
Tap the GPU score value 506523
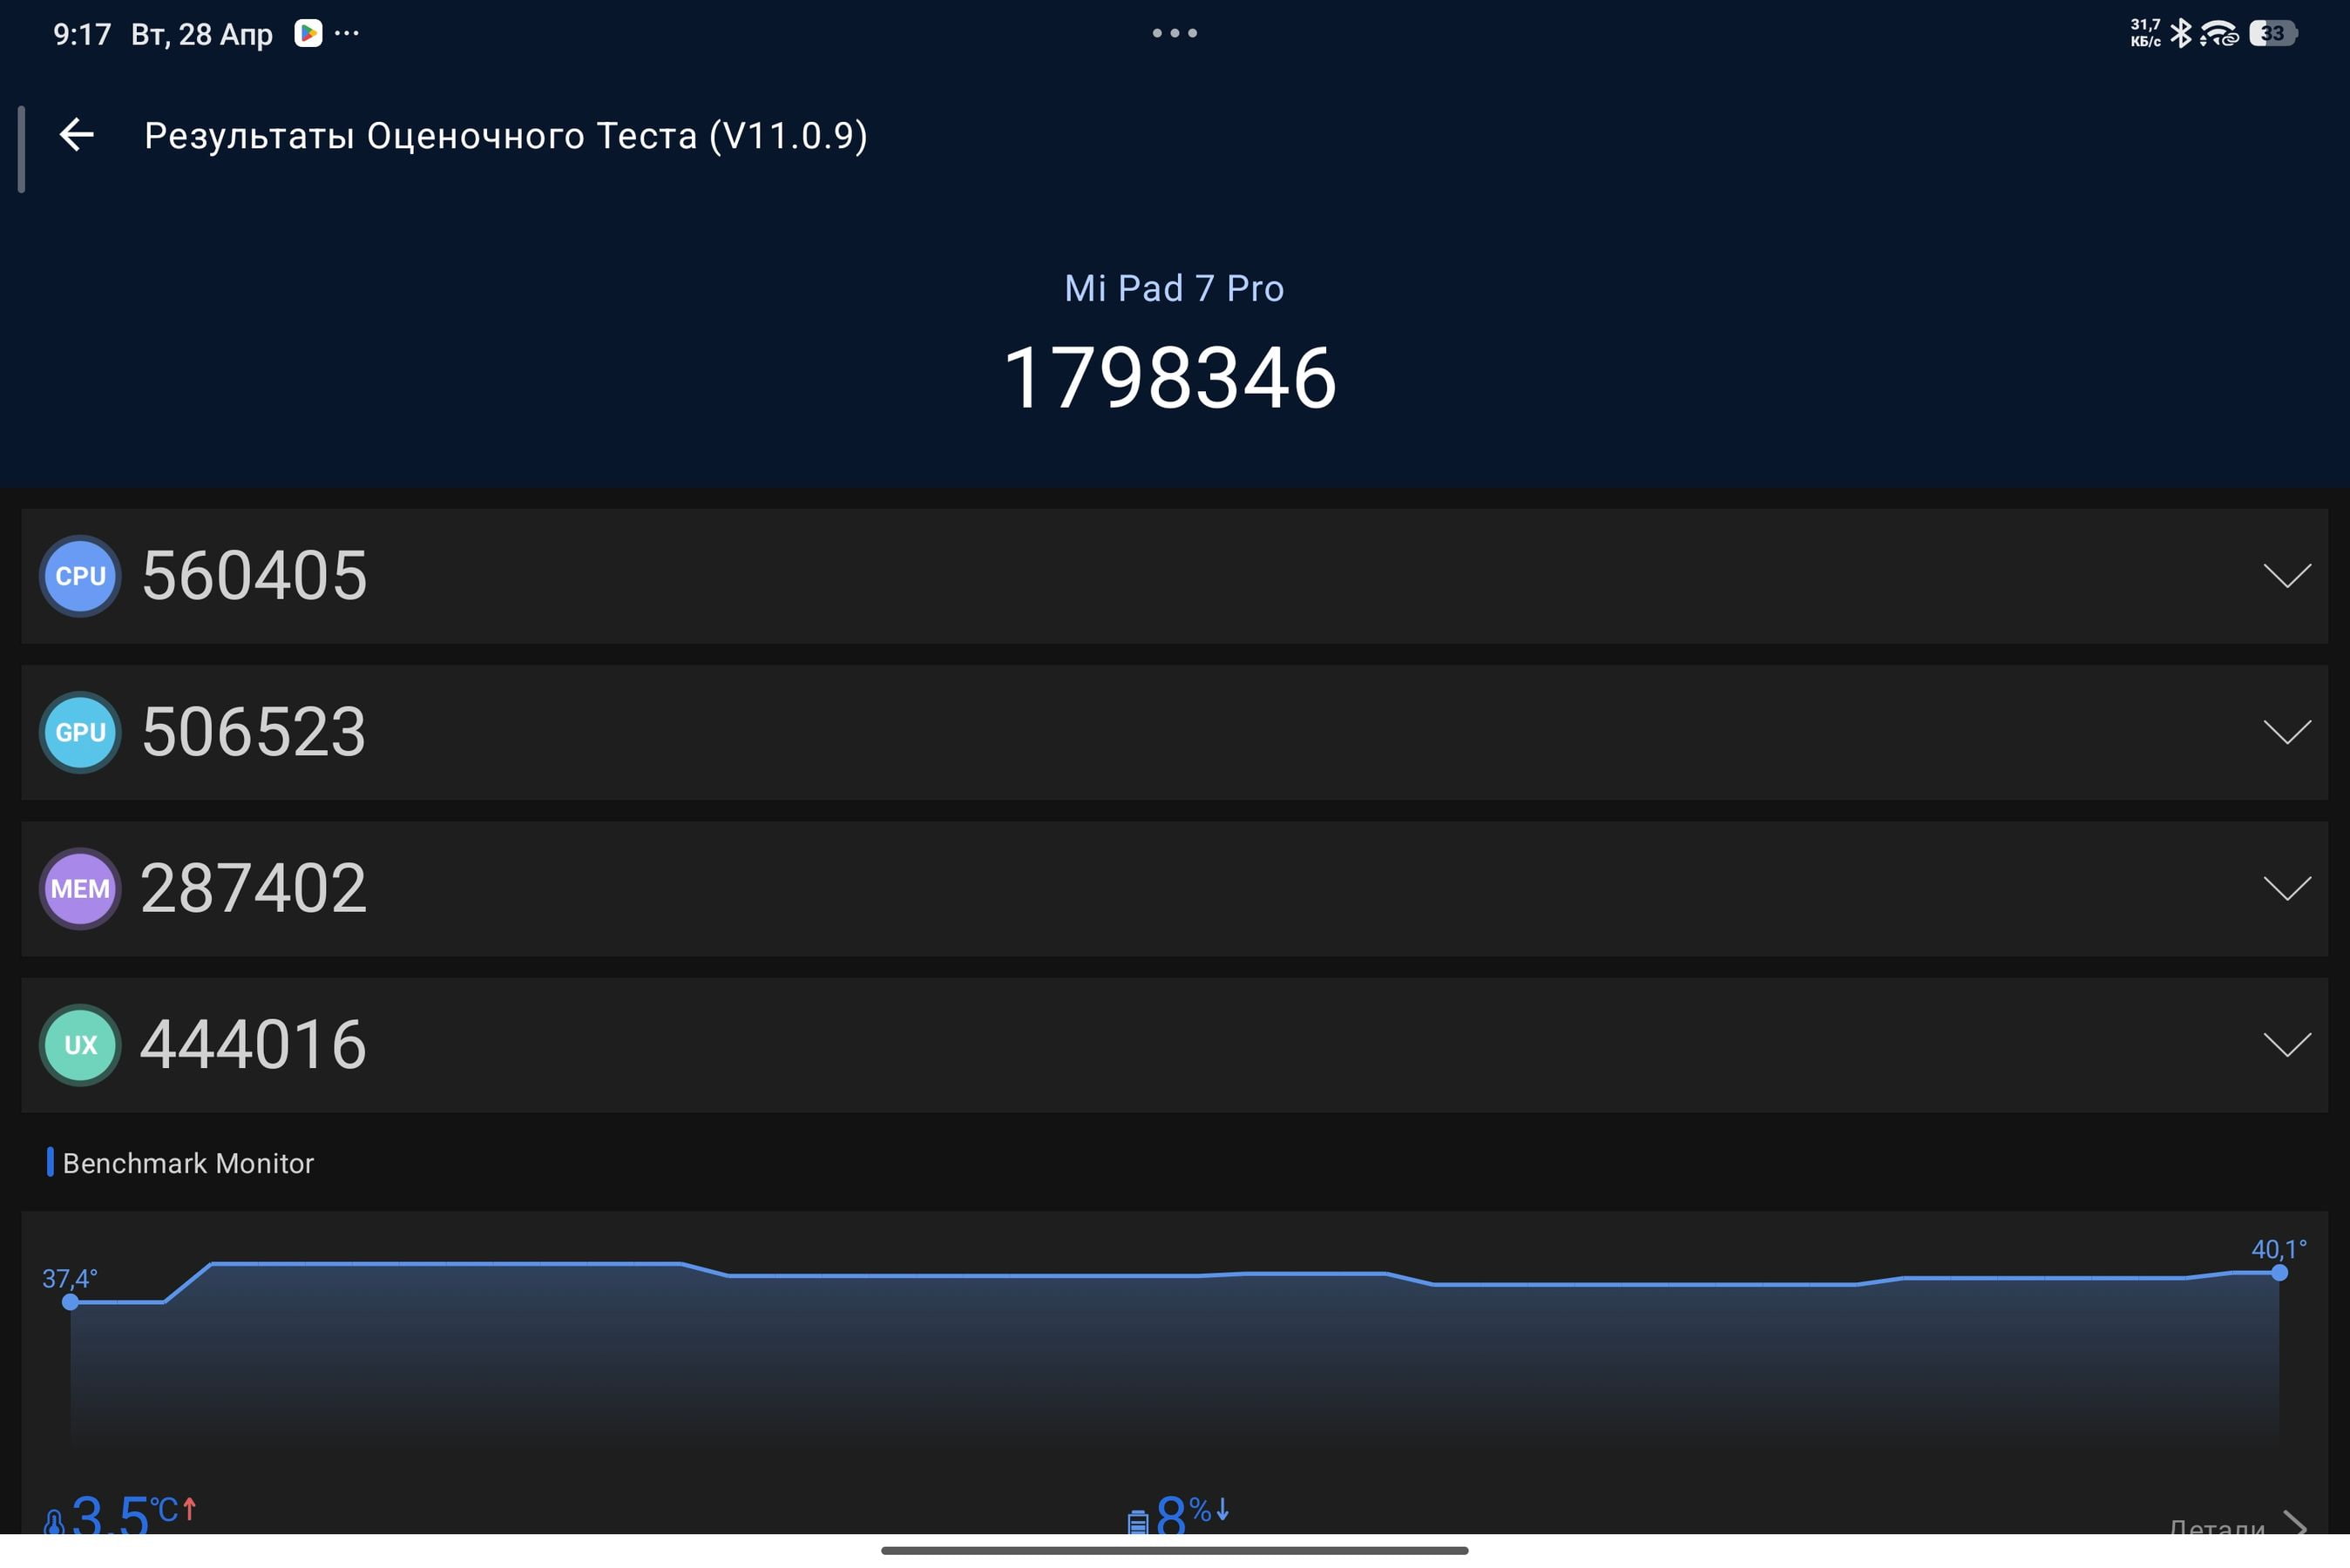click(x=254, y=732)
